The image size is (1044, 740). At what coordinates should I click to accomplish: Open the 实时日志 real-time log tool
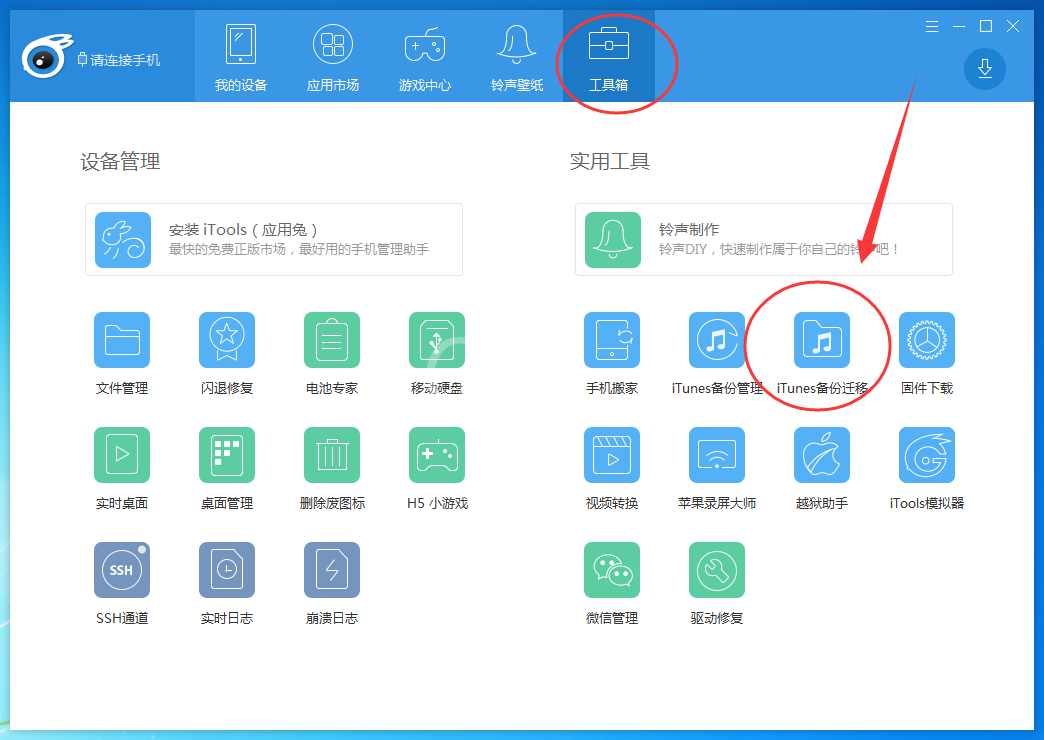[227, 570]
